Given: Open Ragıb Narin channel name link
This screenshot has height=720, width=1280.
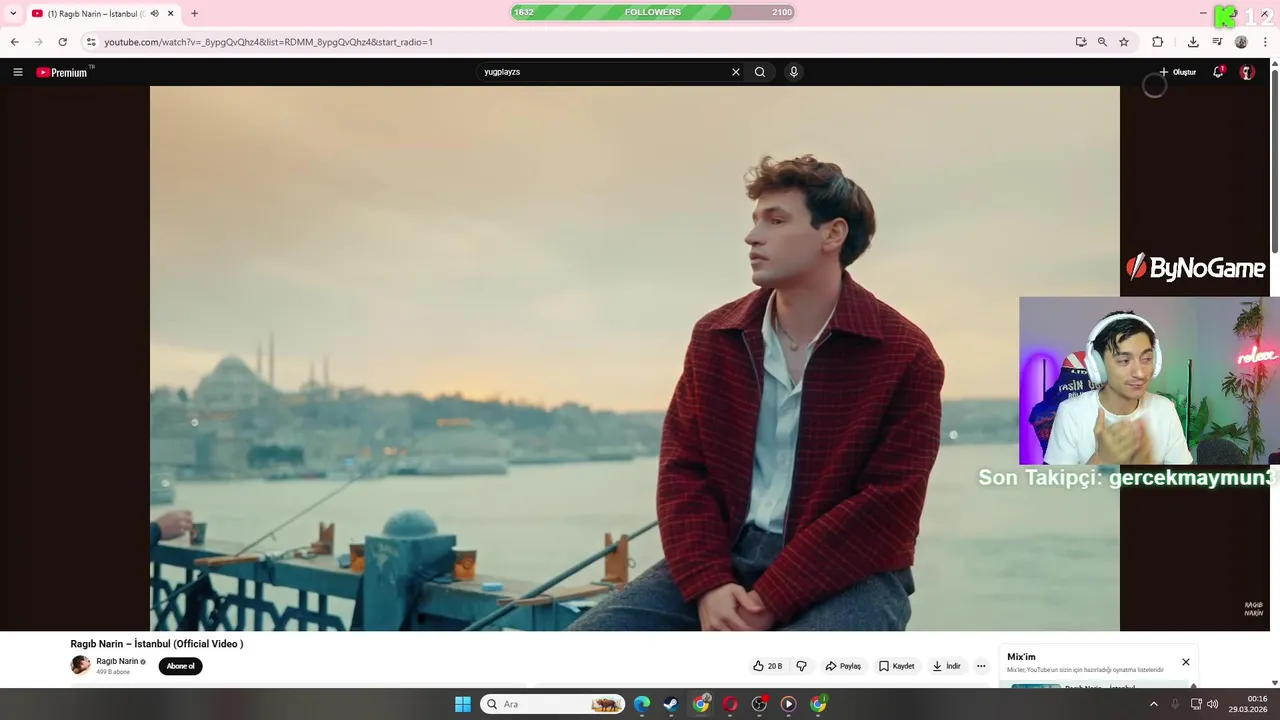Looking at the screenshot, I should pos(117,661).
